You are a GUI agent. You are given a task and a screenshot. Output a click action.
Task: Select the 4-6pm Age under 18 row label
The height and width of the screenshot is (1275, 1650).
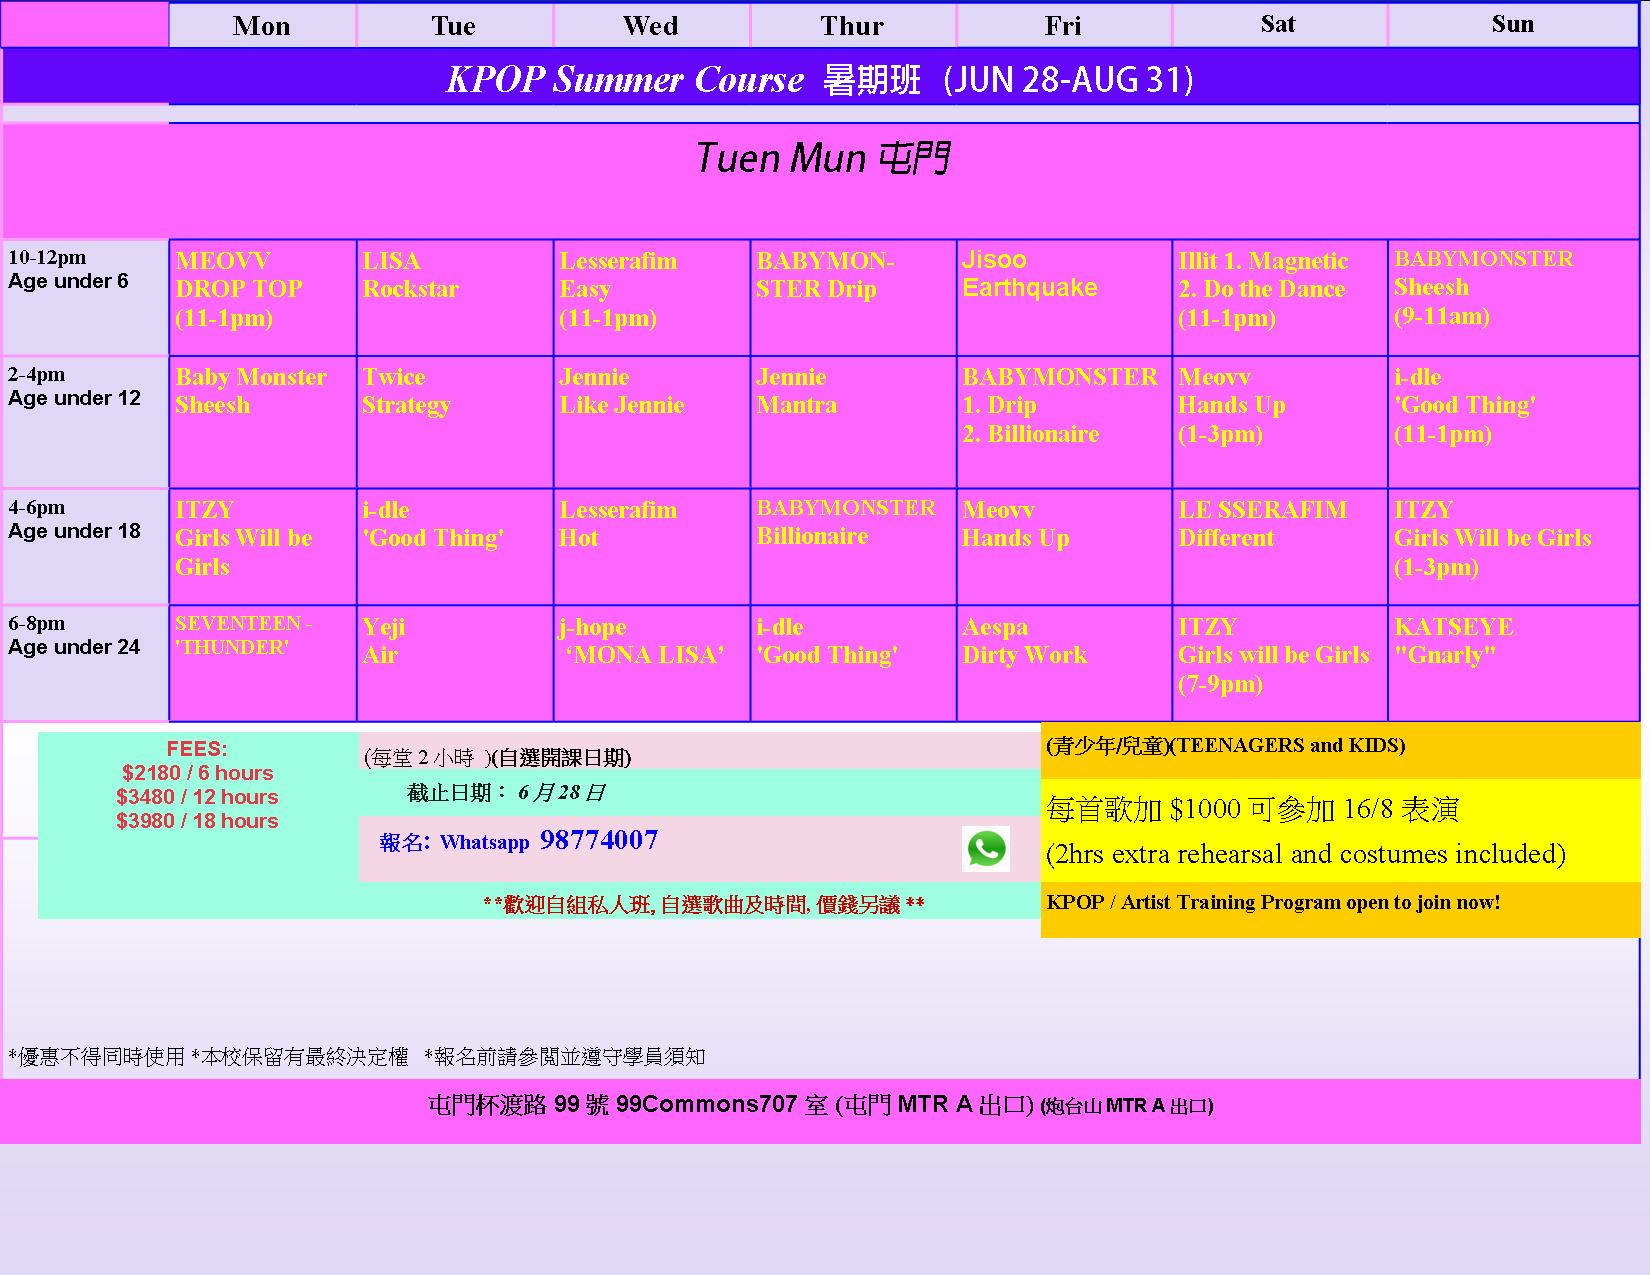[x=85, y=546]
